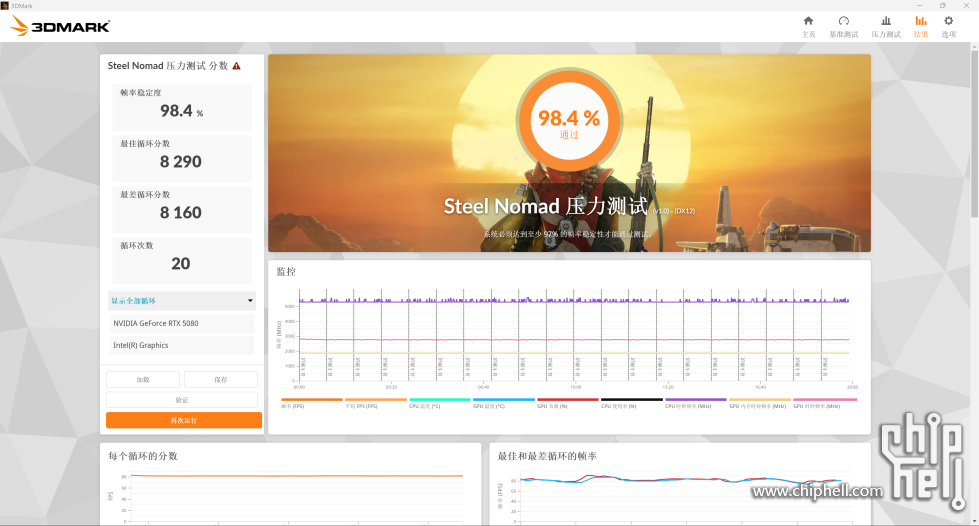Toggle the GPU 内存时钟频率 (MHz) legend swatch
The width and height of the screenshot is (979, 526).
point(760,402)
